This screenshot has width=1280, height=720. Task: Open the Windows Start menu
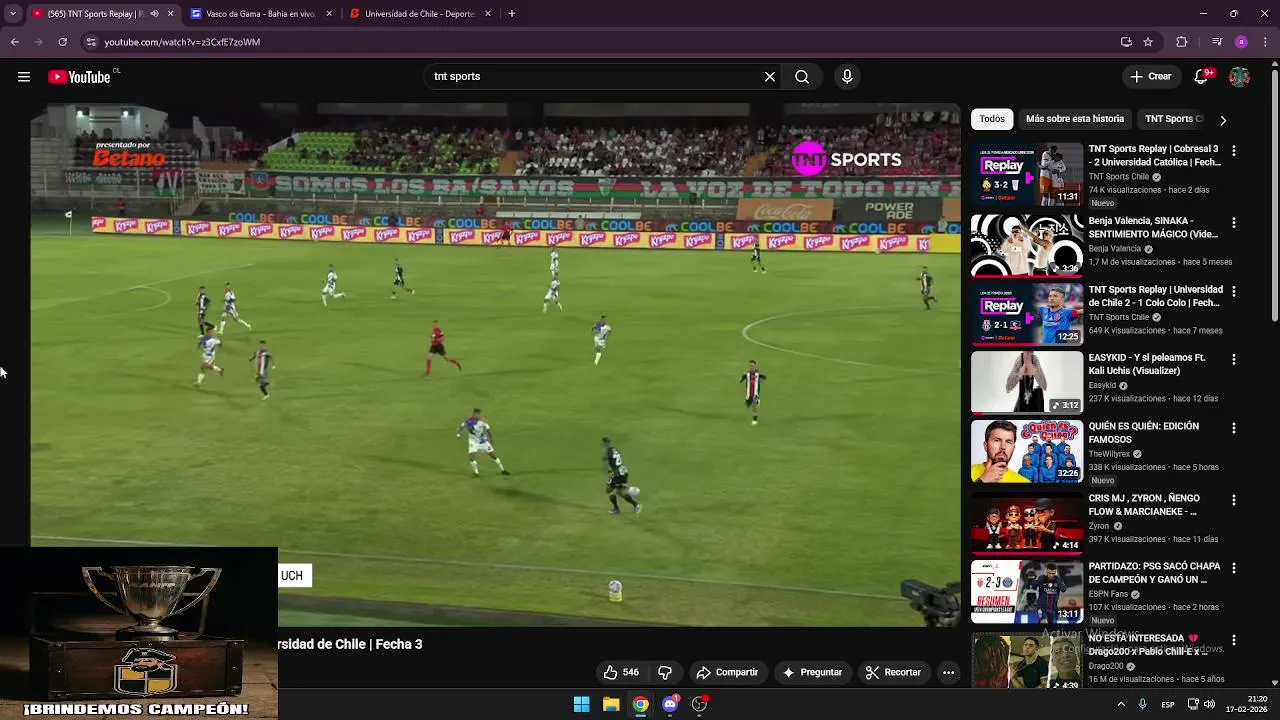point(581,704)
